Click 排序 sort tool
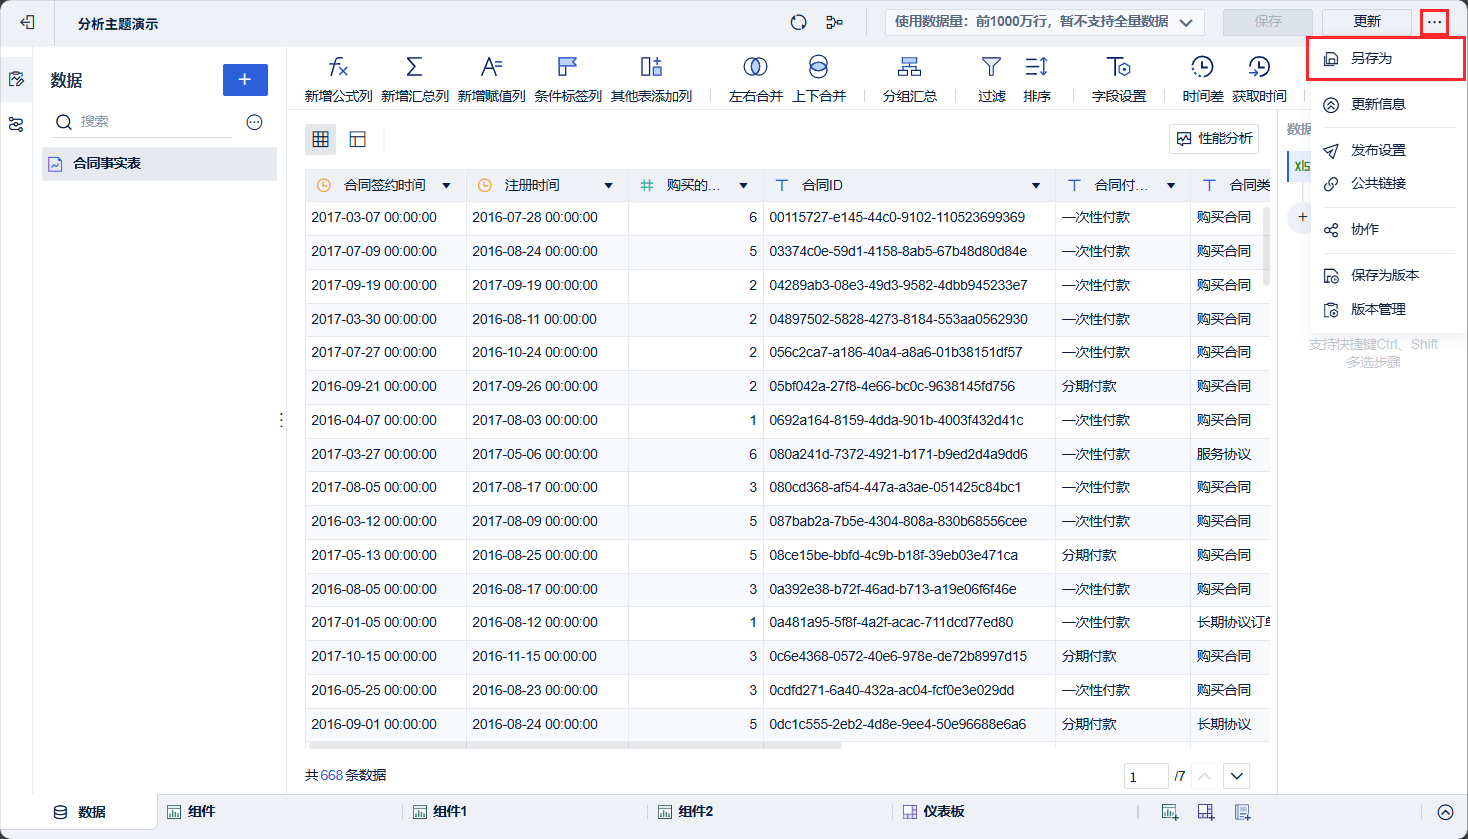 coord(1037,79)
